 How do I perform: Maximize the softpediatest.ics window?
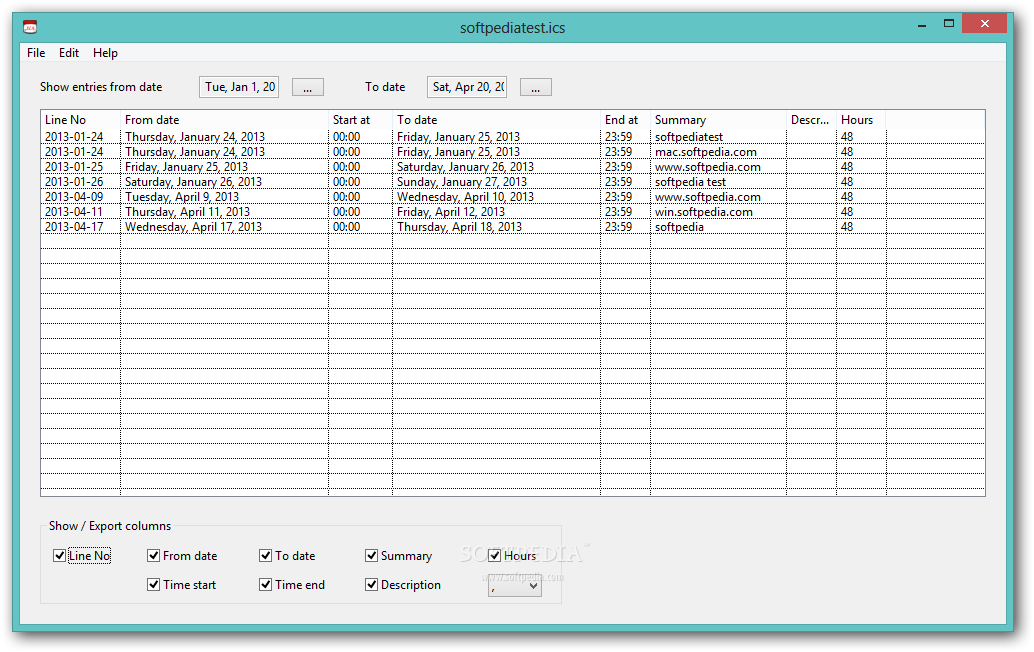(x=949, y=24)
